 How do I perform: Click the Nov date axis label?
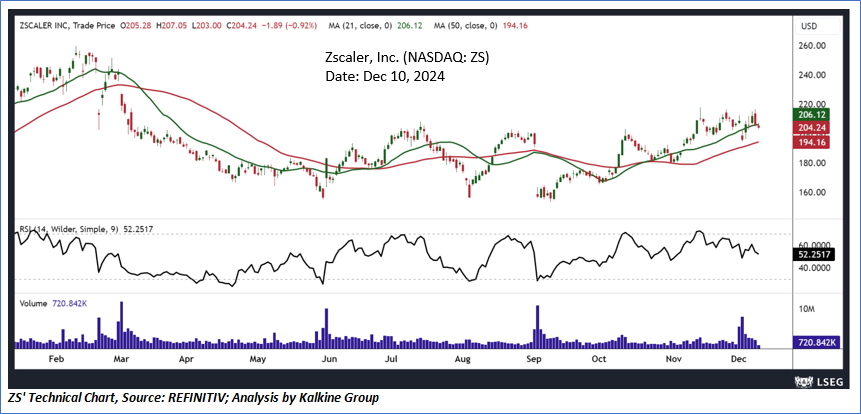coord(673,359)
